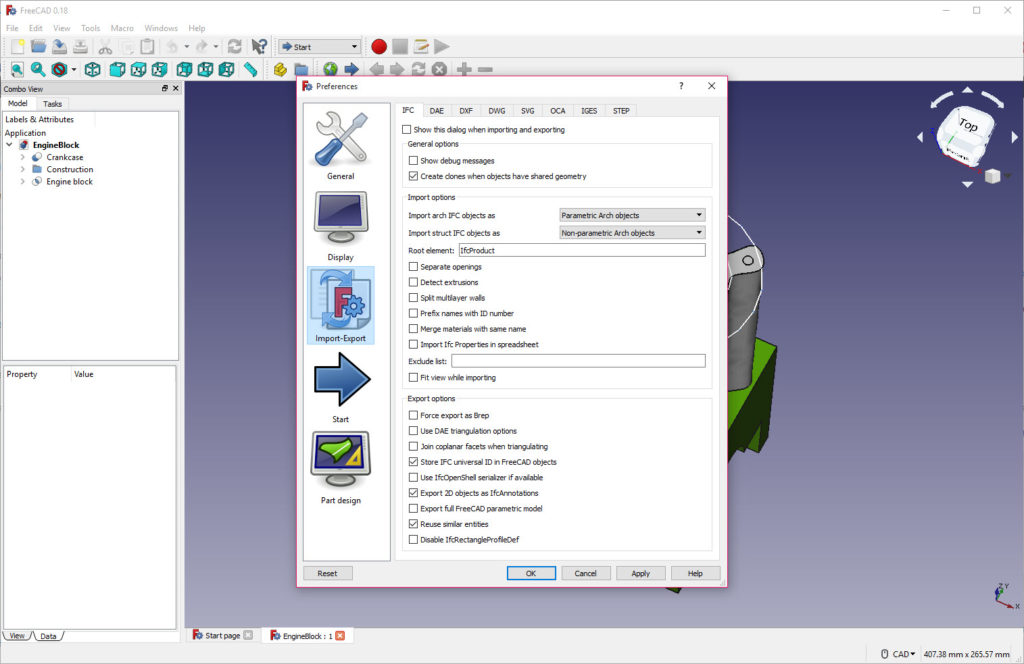Execute macro with the play triangle
Image resolution: width=1024 pixels, height=664 pixels.
coord(442,46)
